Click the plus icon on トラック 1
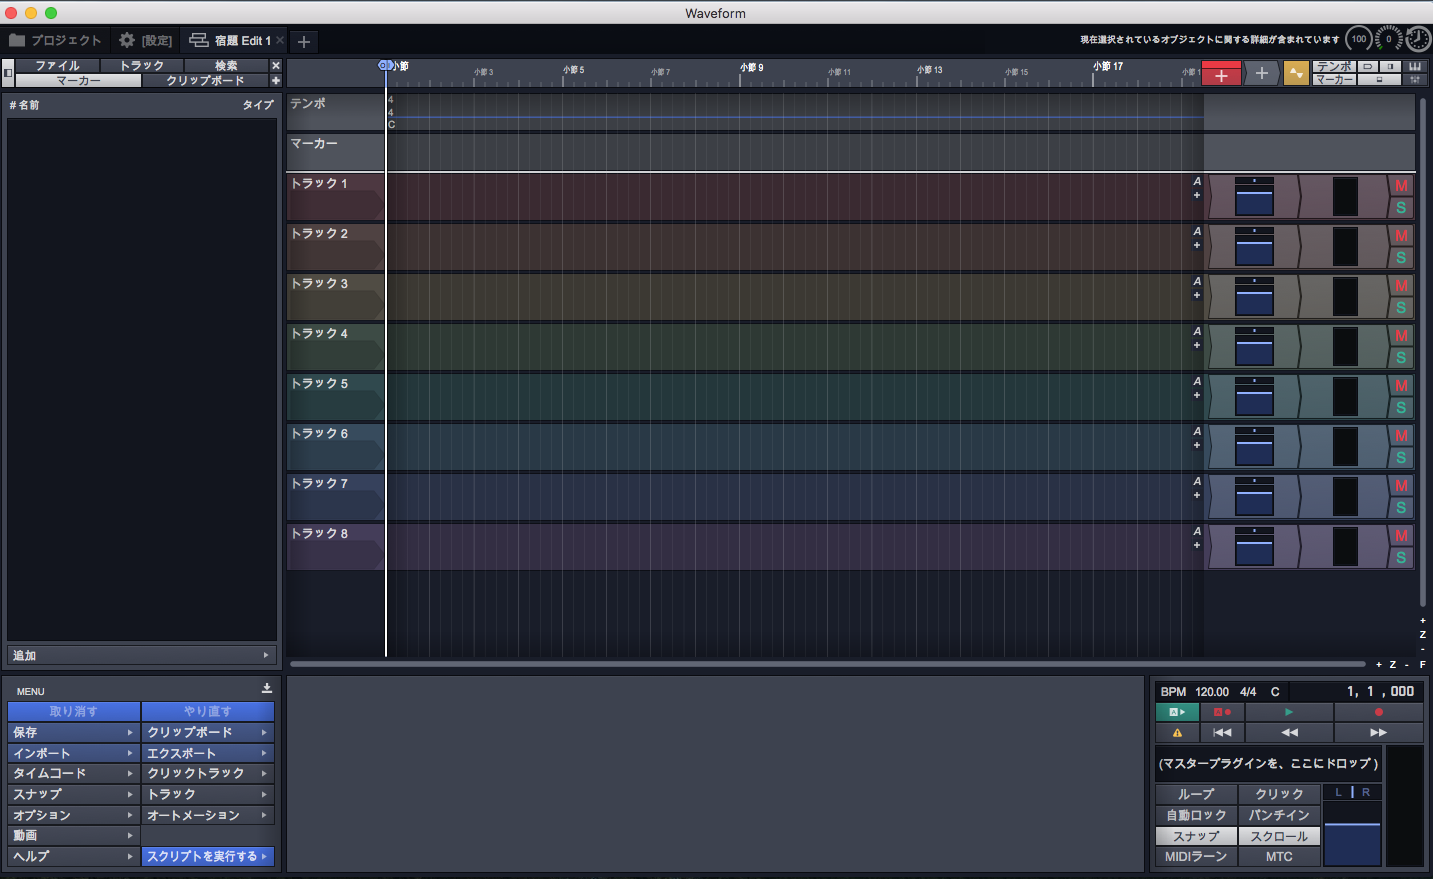 (x=1197, y=195)
